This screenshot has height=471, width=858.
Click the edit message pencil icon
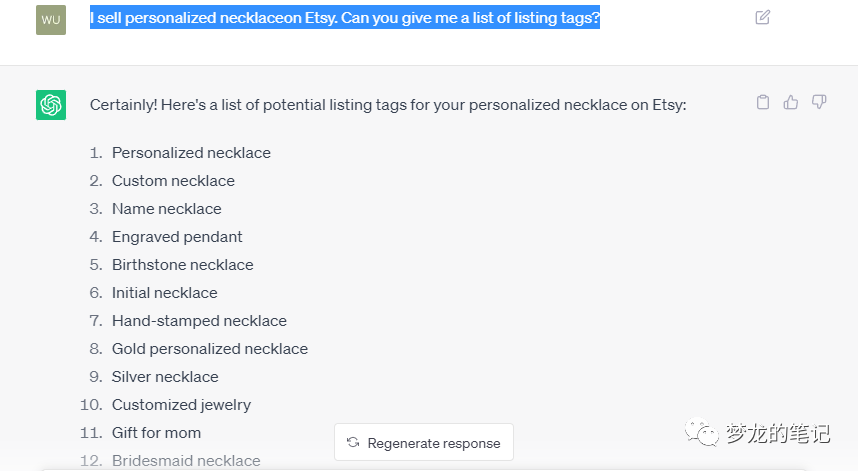pyautogui.click(x=763, y=17)
